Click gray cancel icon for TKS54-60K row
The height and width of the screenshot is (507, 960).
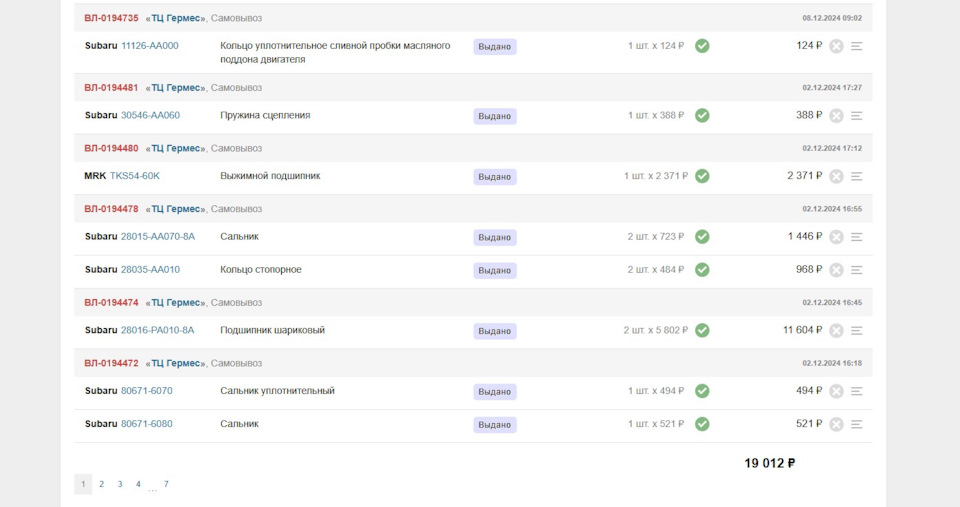point(836,176)
